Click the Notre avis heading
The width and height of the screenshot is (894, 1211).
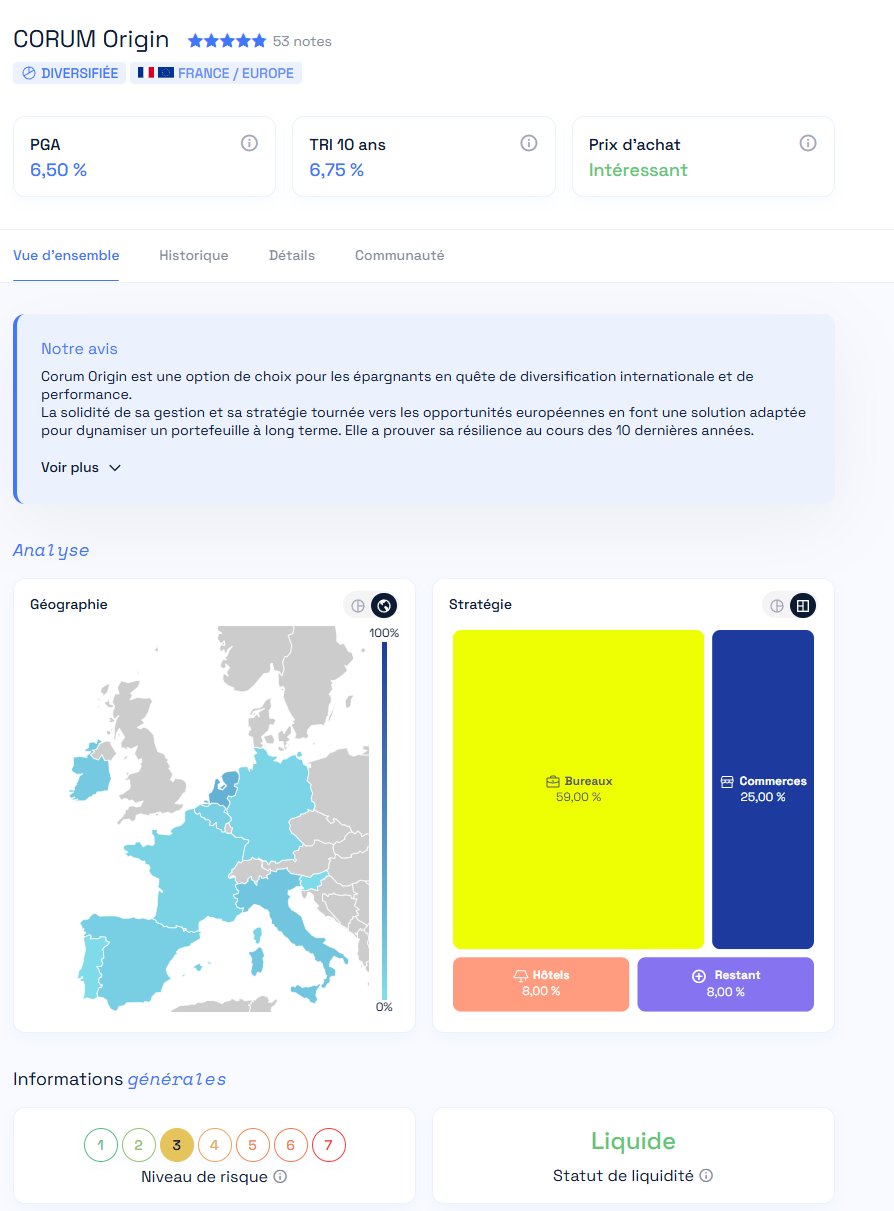[x=79, y=349]
